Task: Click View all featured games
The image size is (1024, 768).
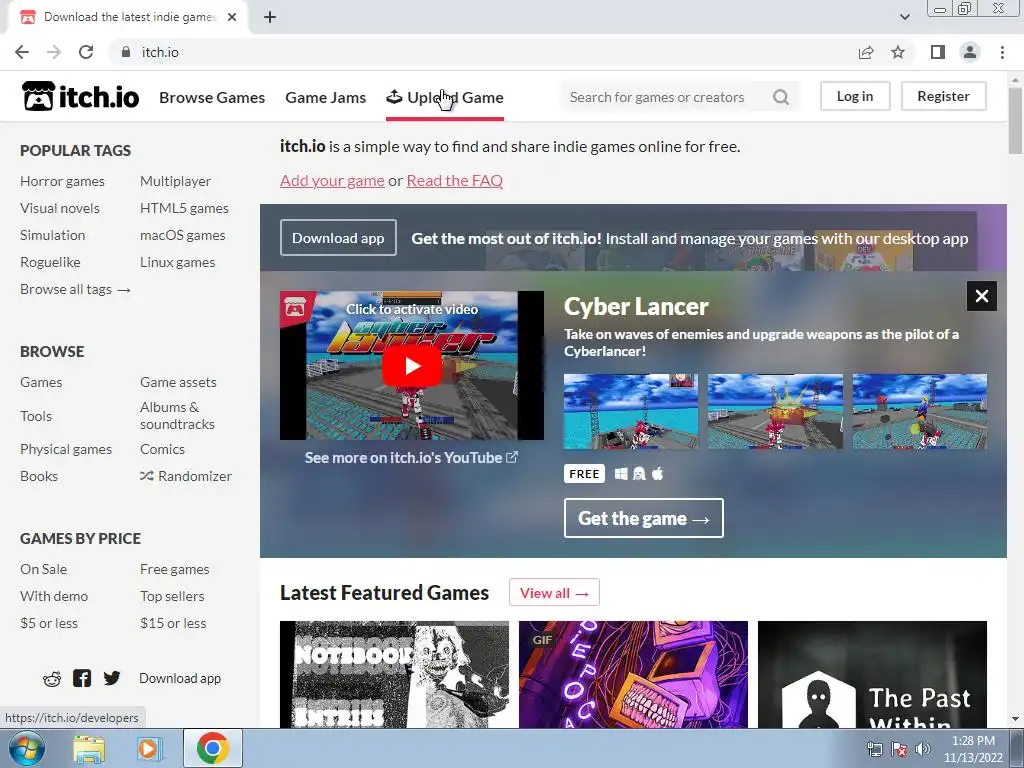Action: pos(554,593)
